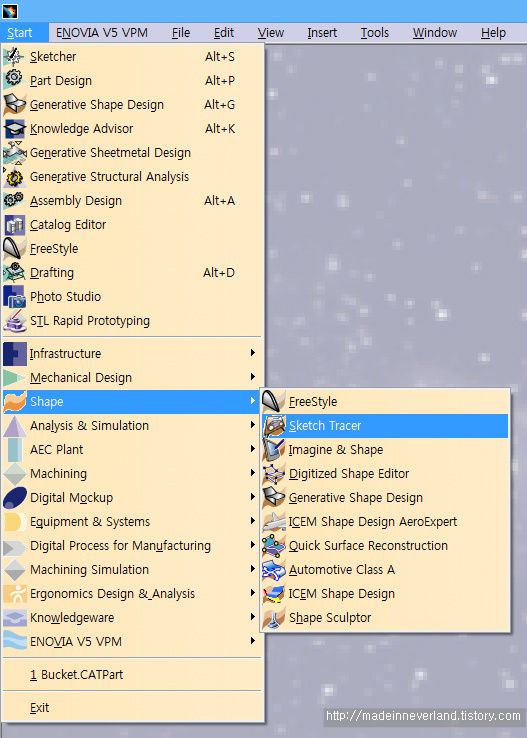
Task: Click the Mechanical Design category icon
Action: point(14,377)
